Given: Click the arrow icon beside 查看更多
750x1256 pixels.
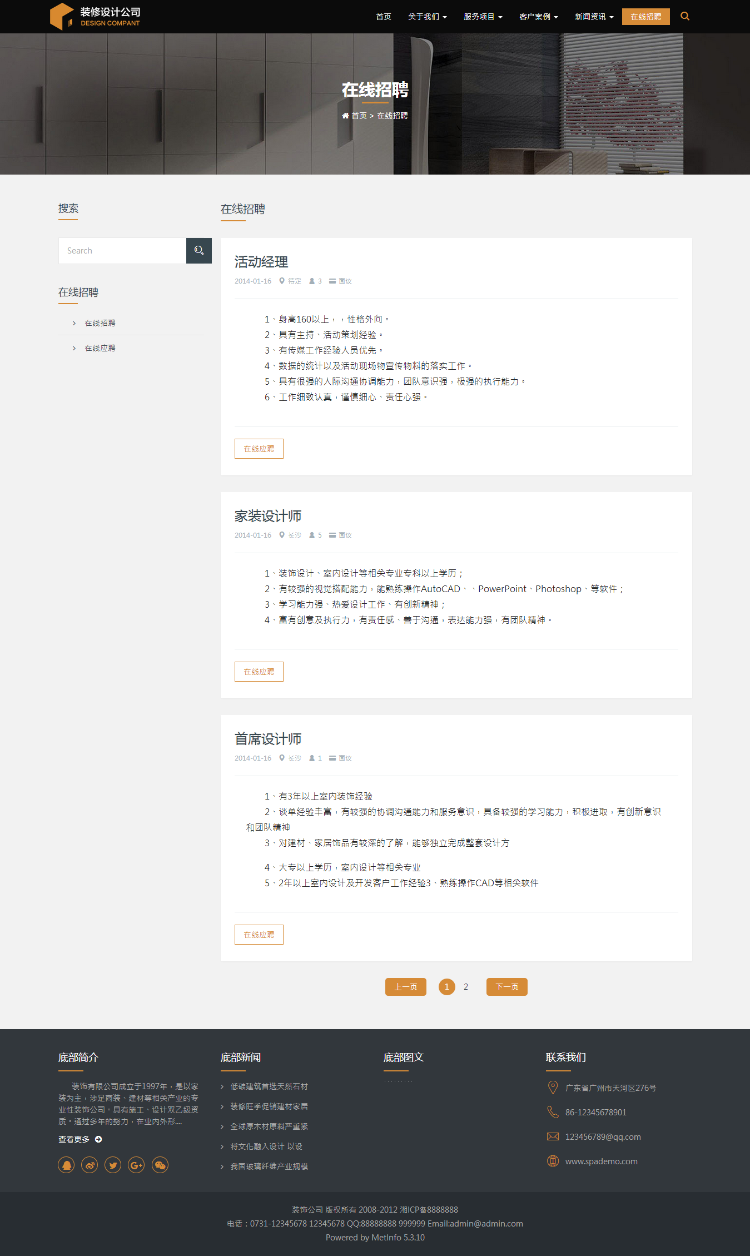Looking at the screenshot, I should 98,1139.
